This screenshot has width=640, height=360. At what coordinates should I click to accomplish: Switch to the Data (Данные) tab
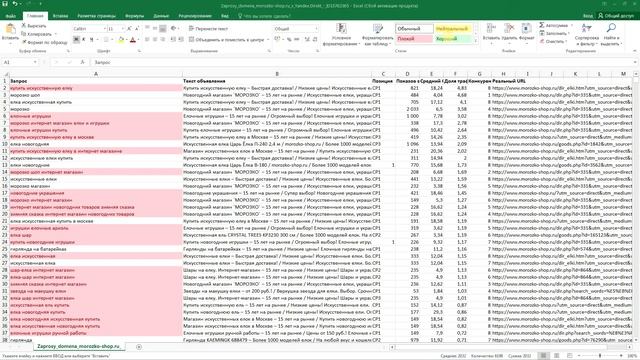pos(161,16)
